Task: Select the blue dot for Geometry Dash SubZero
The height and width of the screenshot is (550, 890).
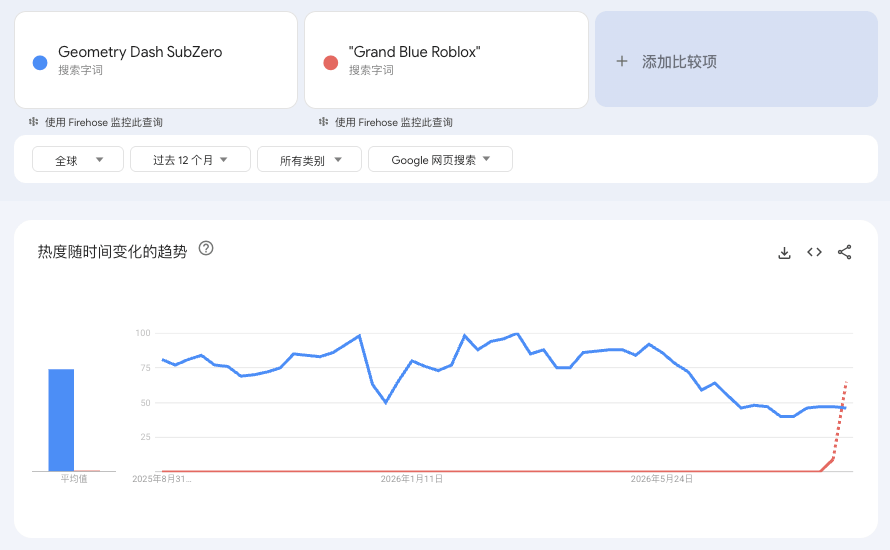Action: [40, 62]
